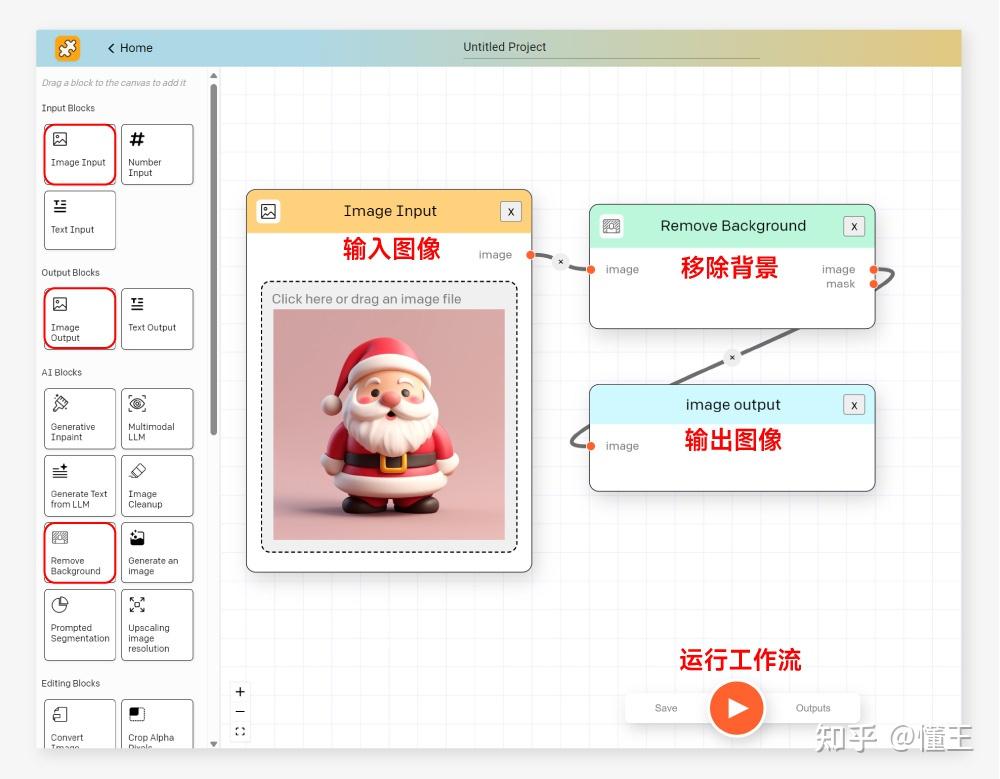Open the Generative Inpaint block
This screenshot has height=779, width=1000.
point(79,418)
